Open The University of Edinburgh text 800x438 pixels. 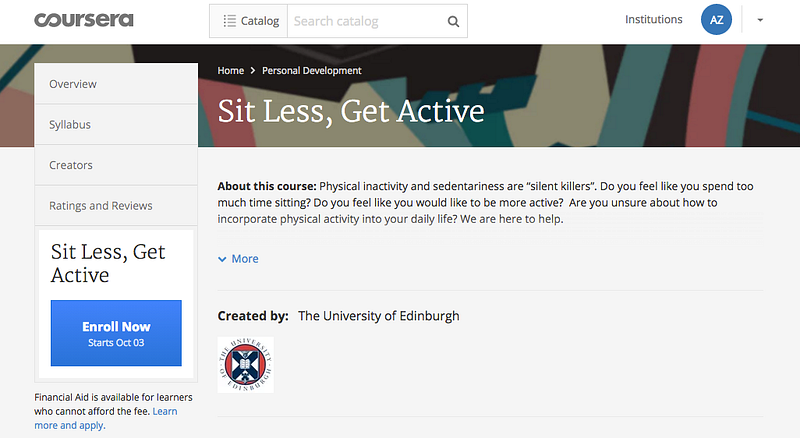click(x=379, y=316)
